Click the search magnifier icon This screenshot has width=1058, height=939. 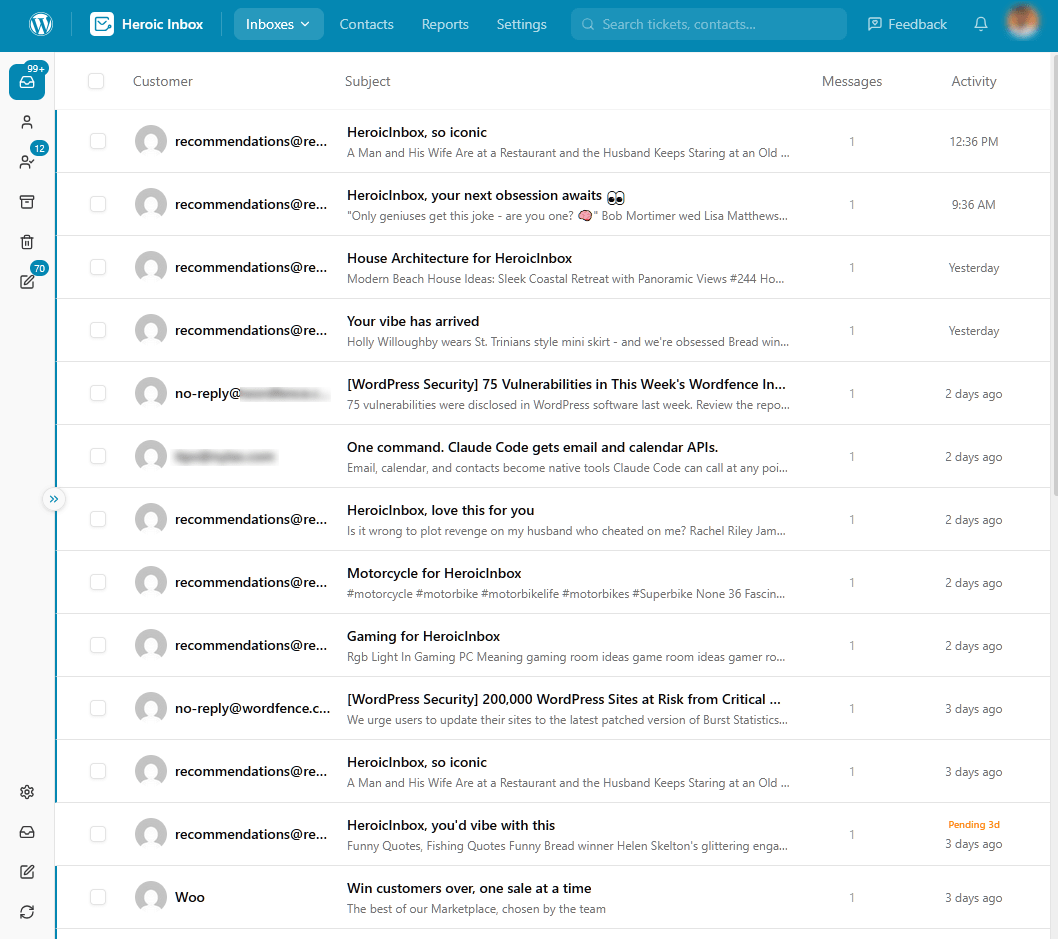click(588, 24)
